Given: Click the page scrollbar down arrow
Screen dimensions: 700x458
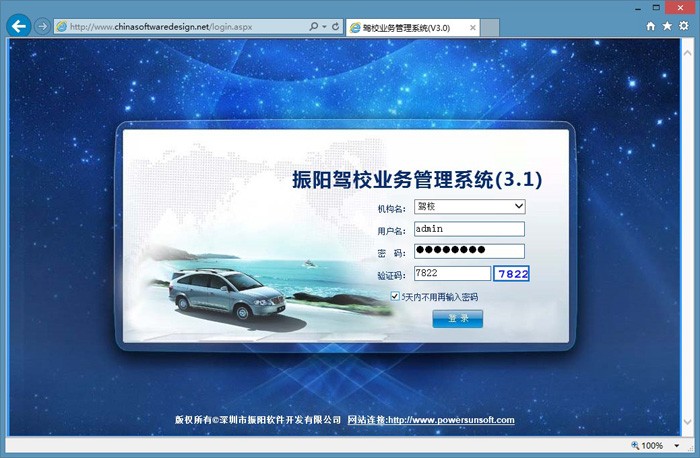Looking at the screenshot, I should pos(688,422).
